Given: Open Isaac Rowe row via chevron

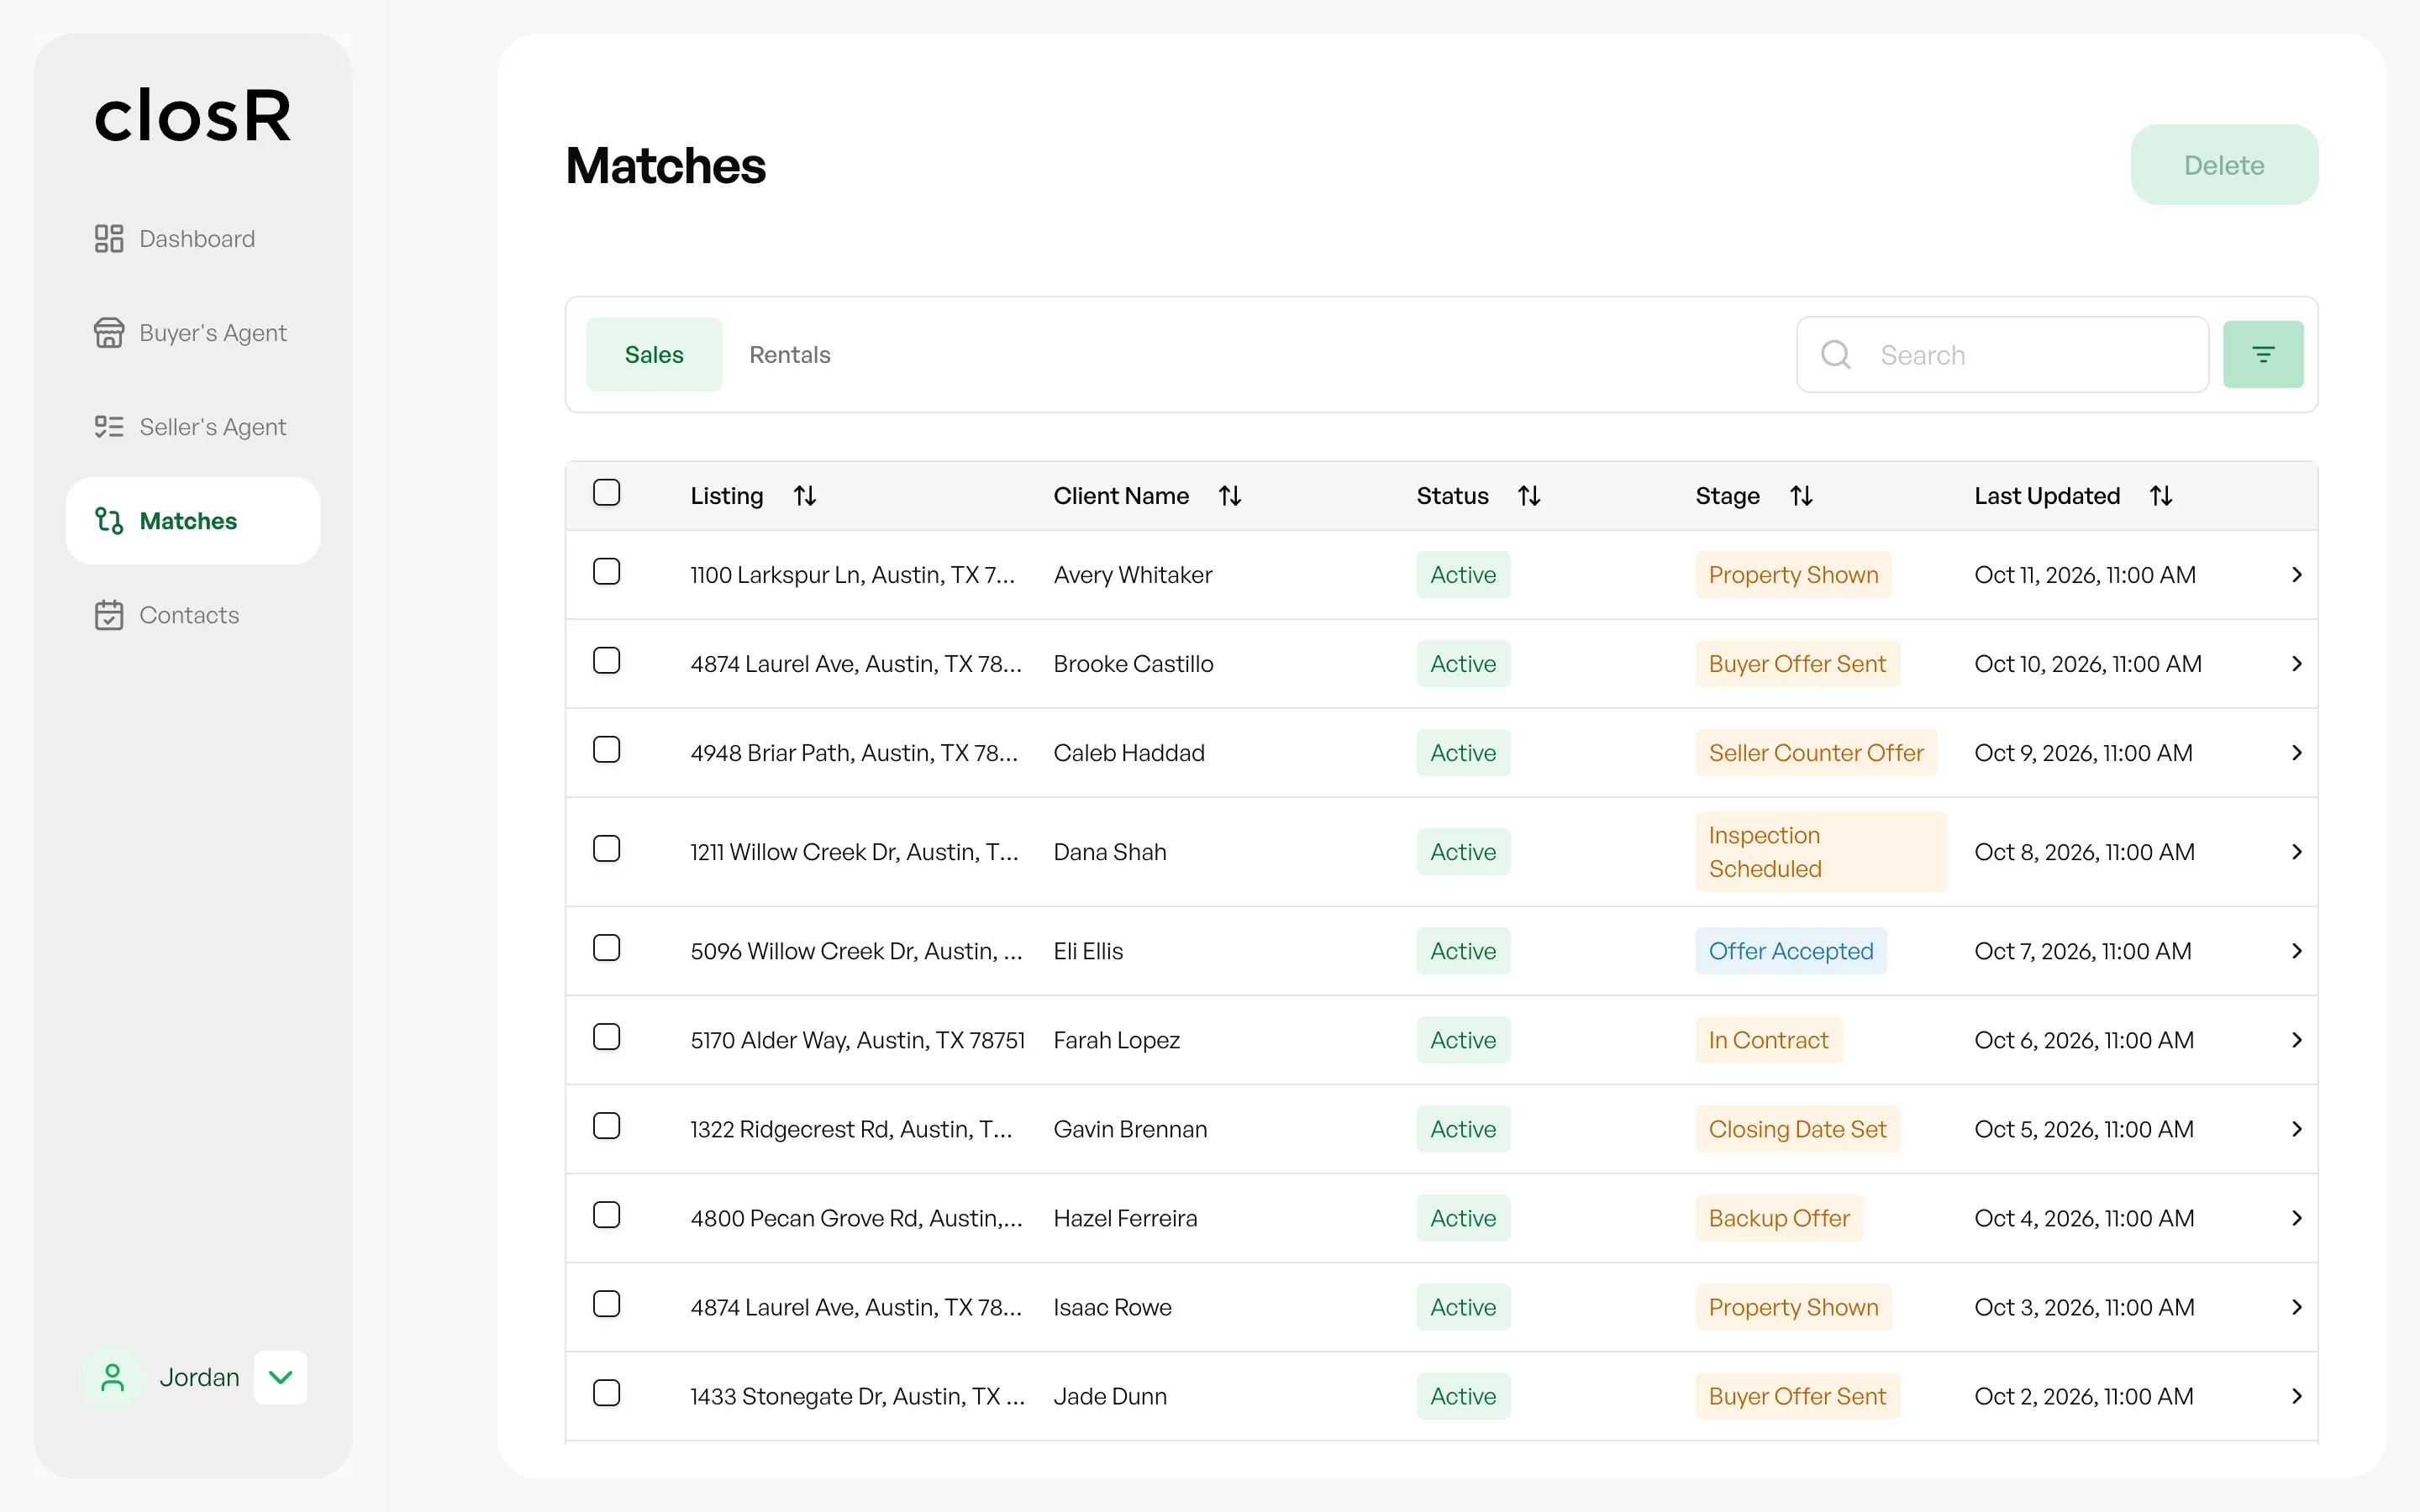Looking at the screenshot, I should 2297,1307.
